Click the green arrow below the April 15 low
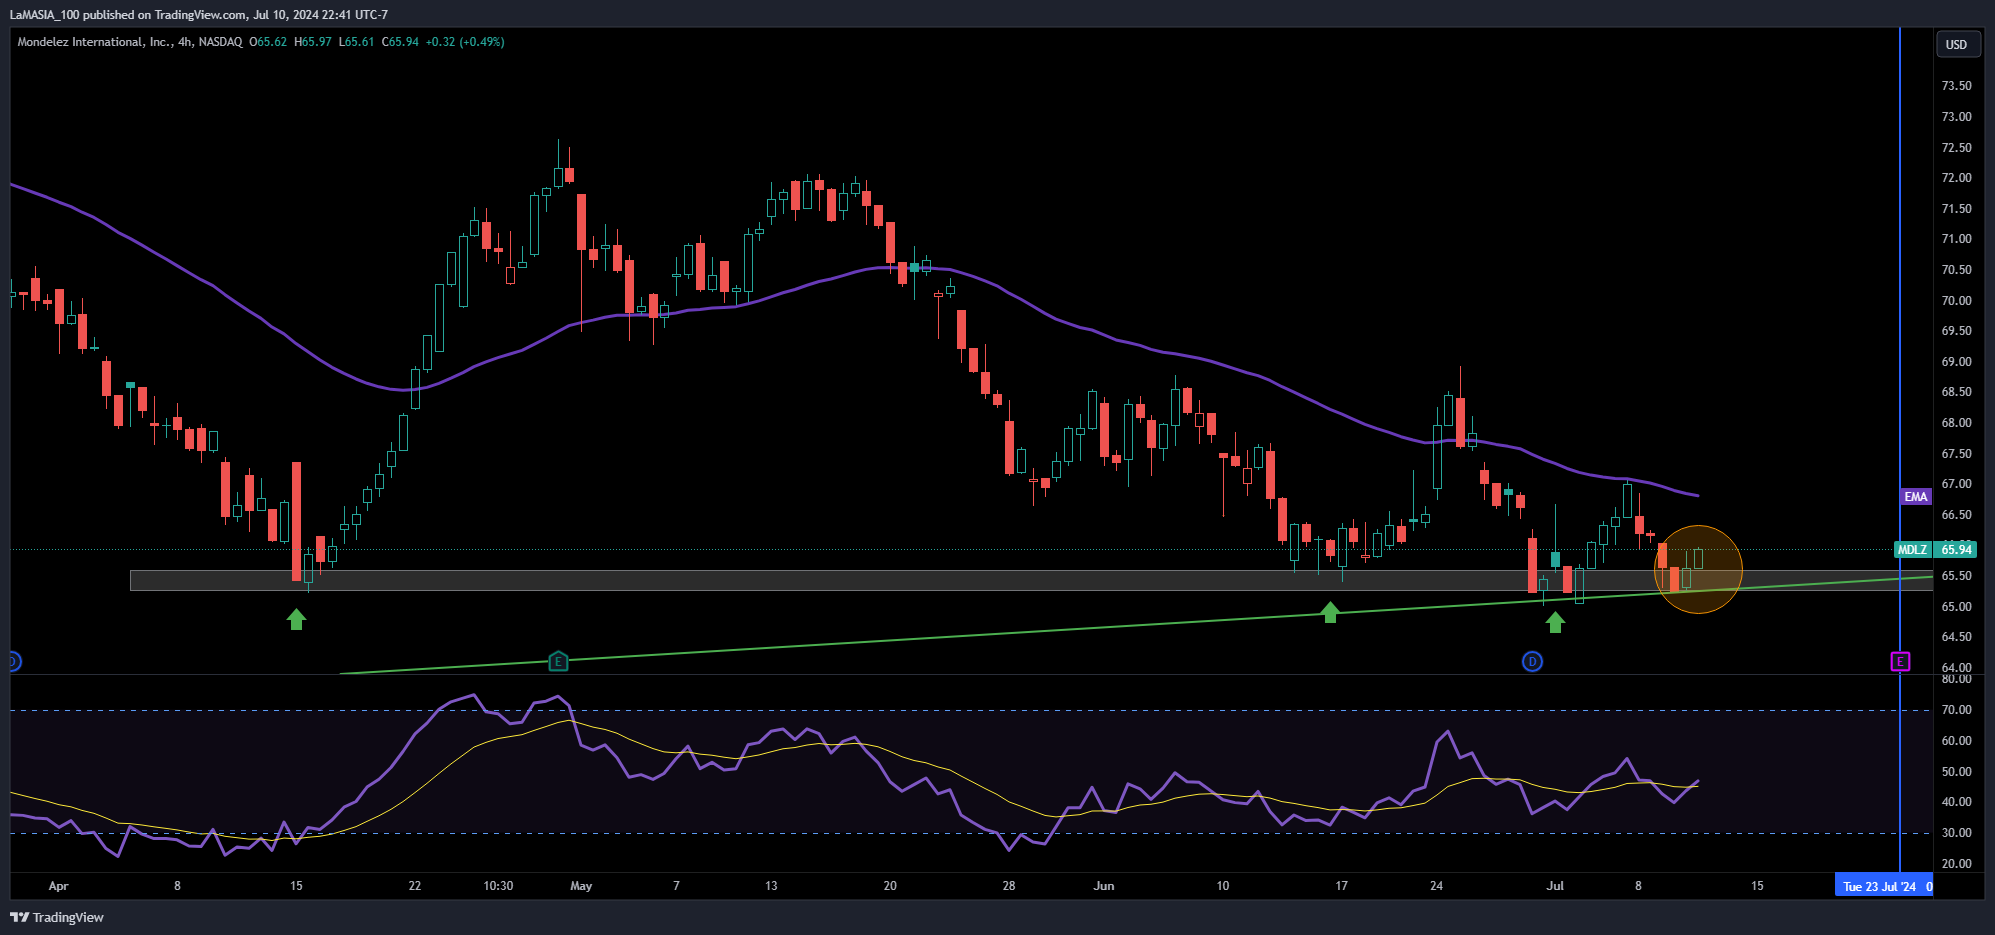This screenshot has height=935, width=1995. (x=296, y=619)
